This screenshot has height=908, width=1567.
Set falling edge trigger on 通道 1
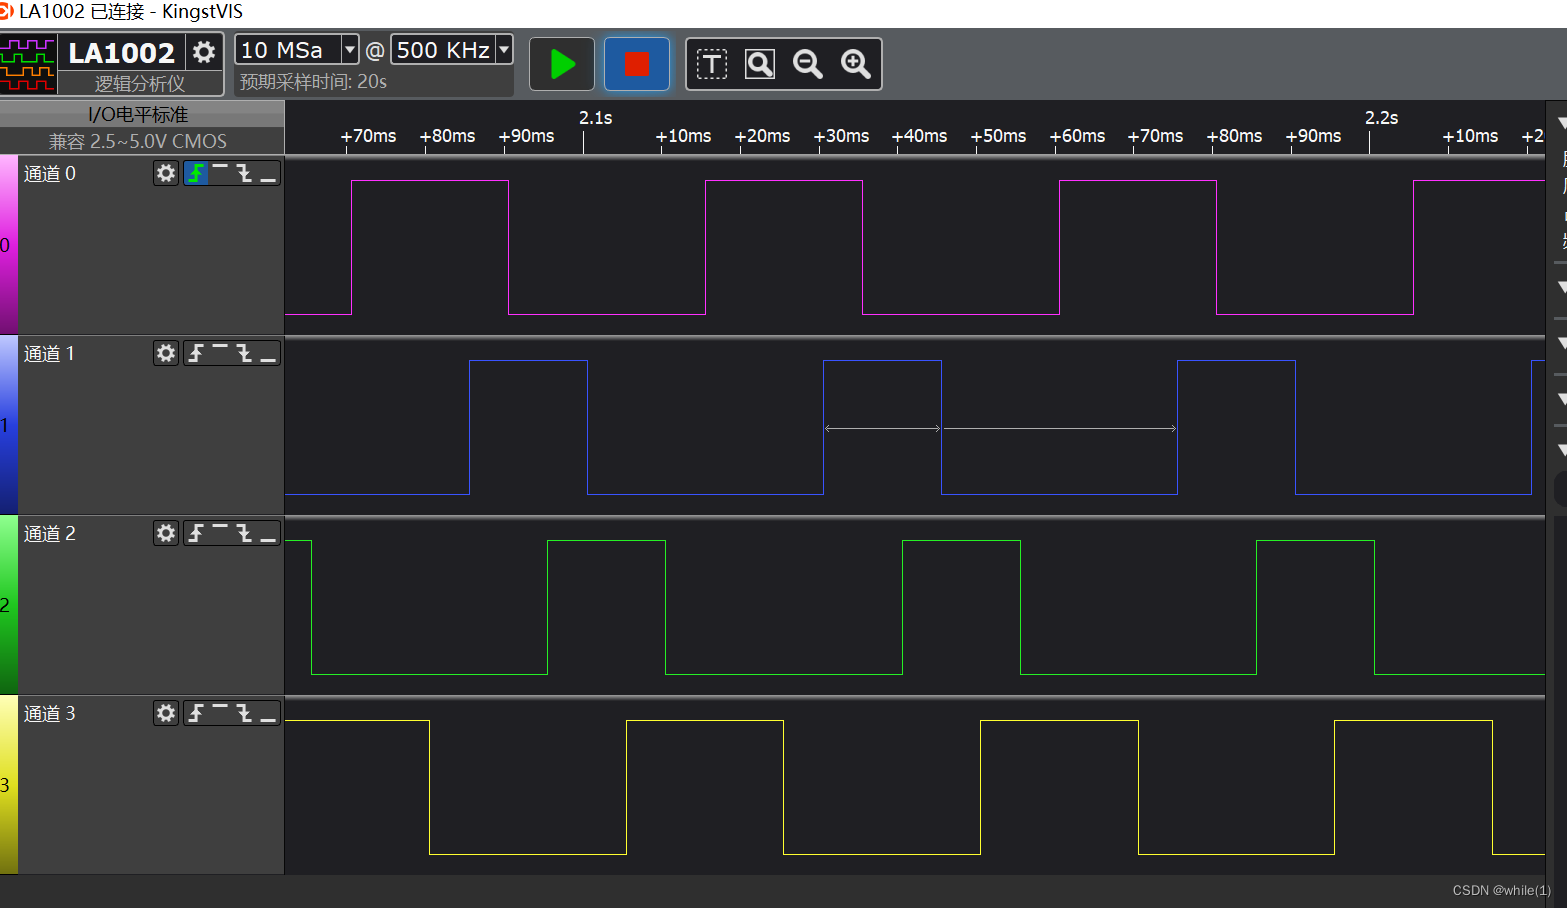pyautogui.click(x=244, y=353)
